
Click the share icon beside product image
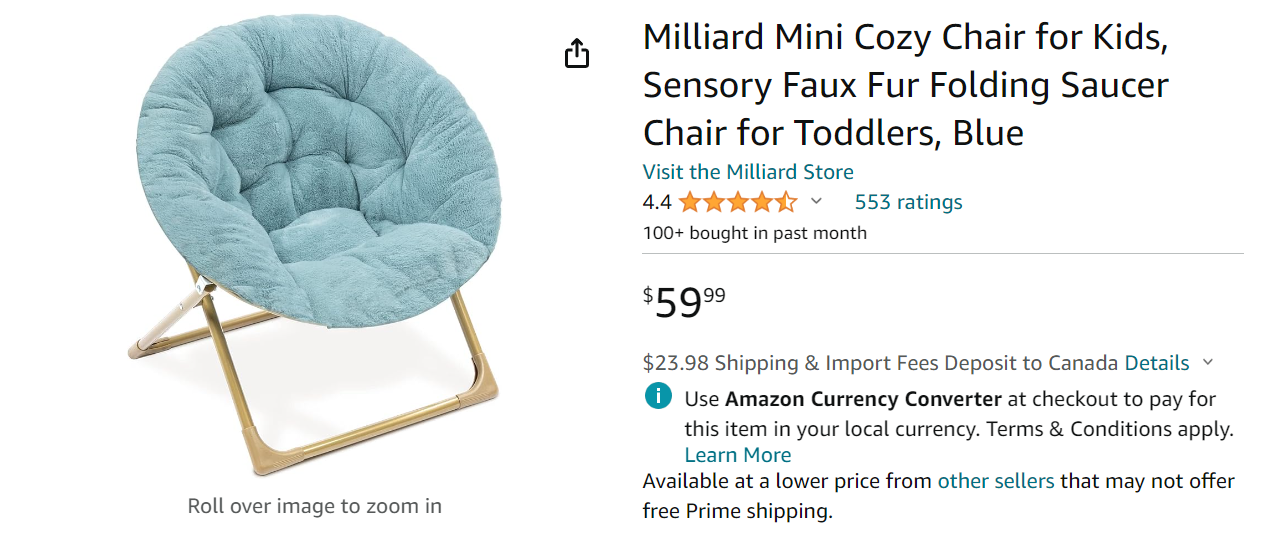[577, 53]
